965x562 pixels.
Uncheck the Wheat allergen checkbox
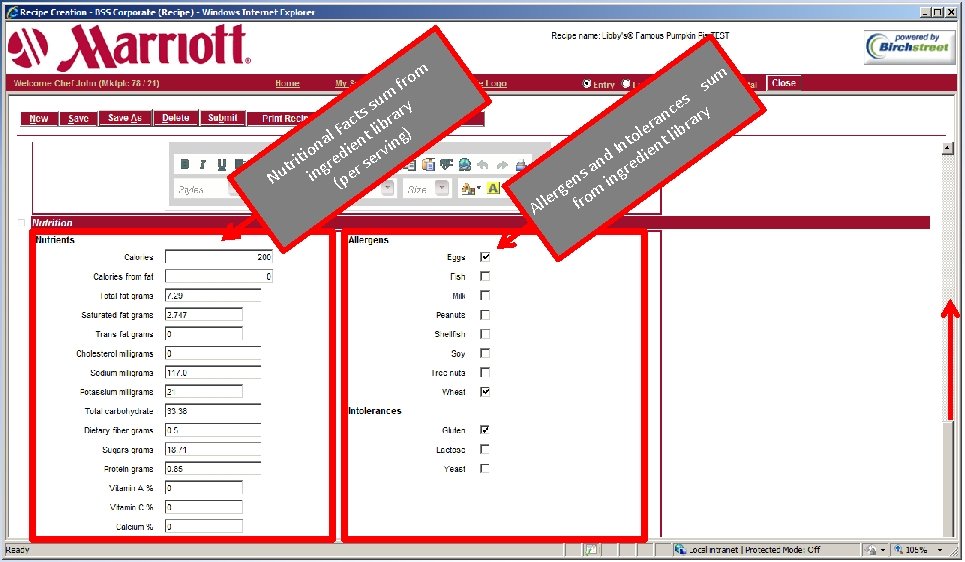point(485,391)
